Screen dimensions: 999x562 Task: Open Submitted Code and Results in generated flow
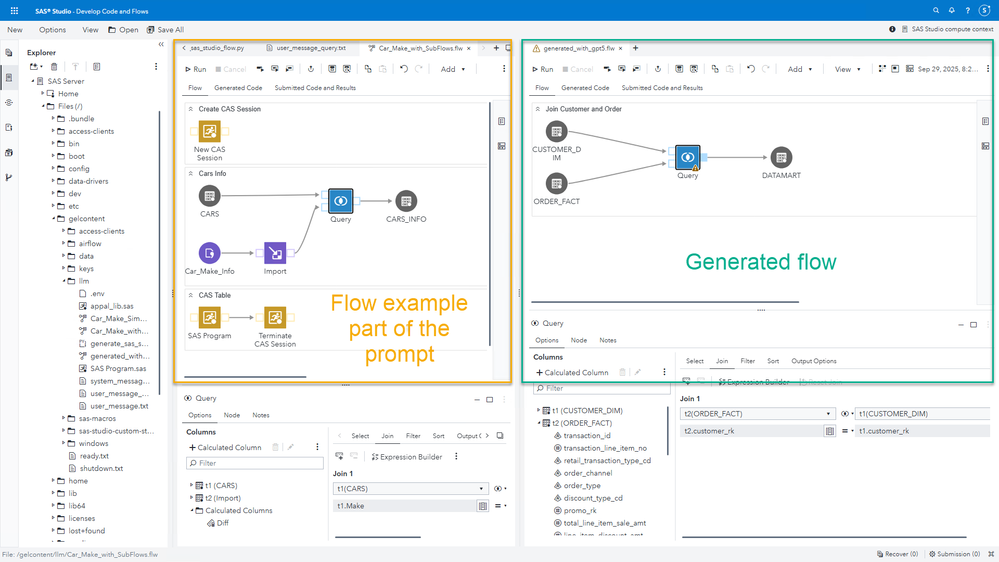coord(662,88)
